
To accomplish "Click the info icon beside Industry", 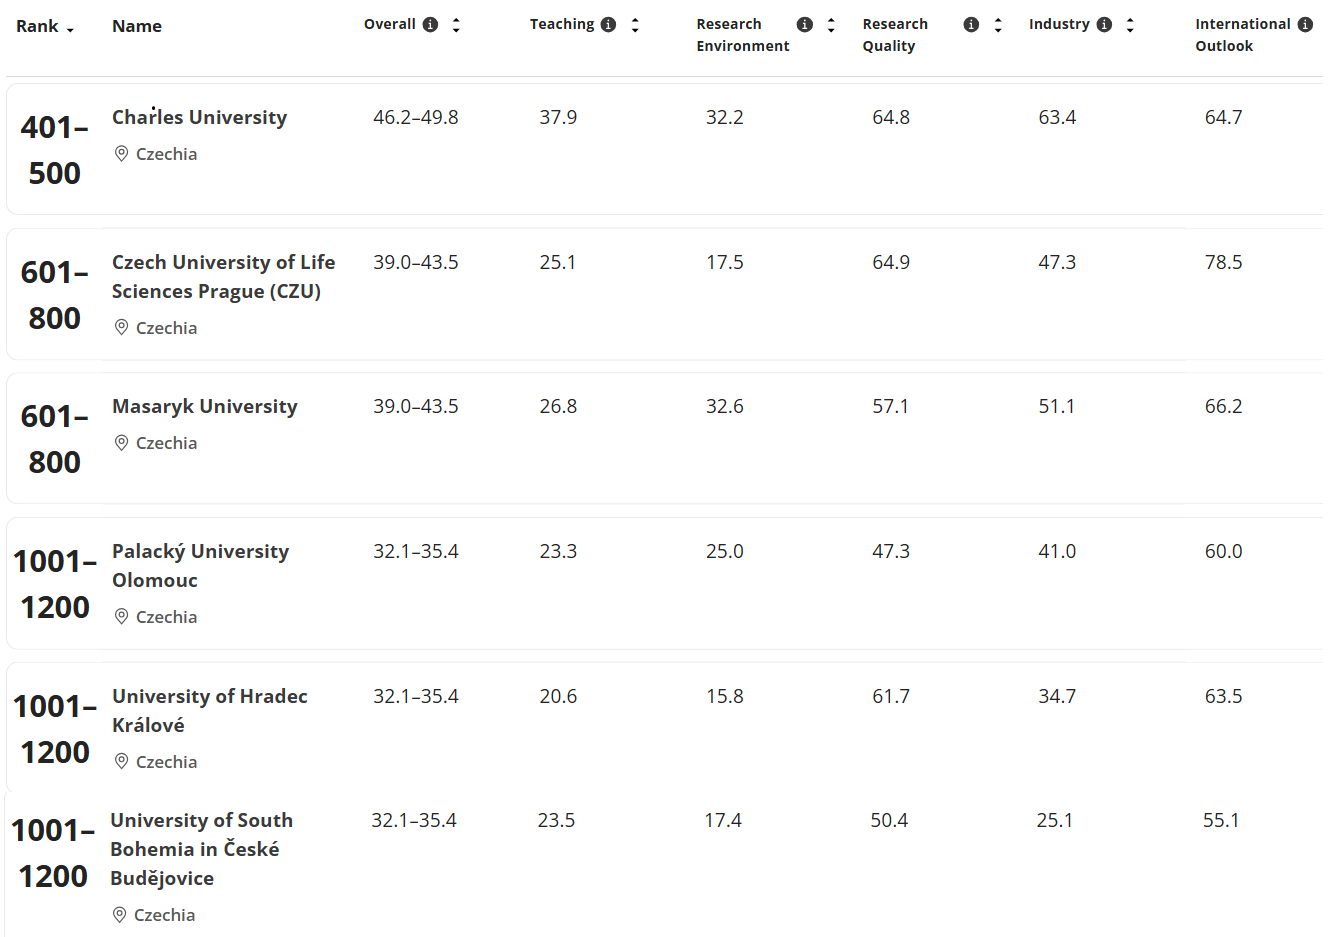I will (1102, 23).
